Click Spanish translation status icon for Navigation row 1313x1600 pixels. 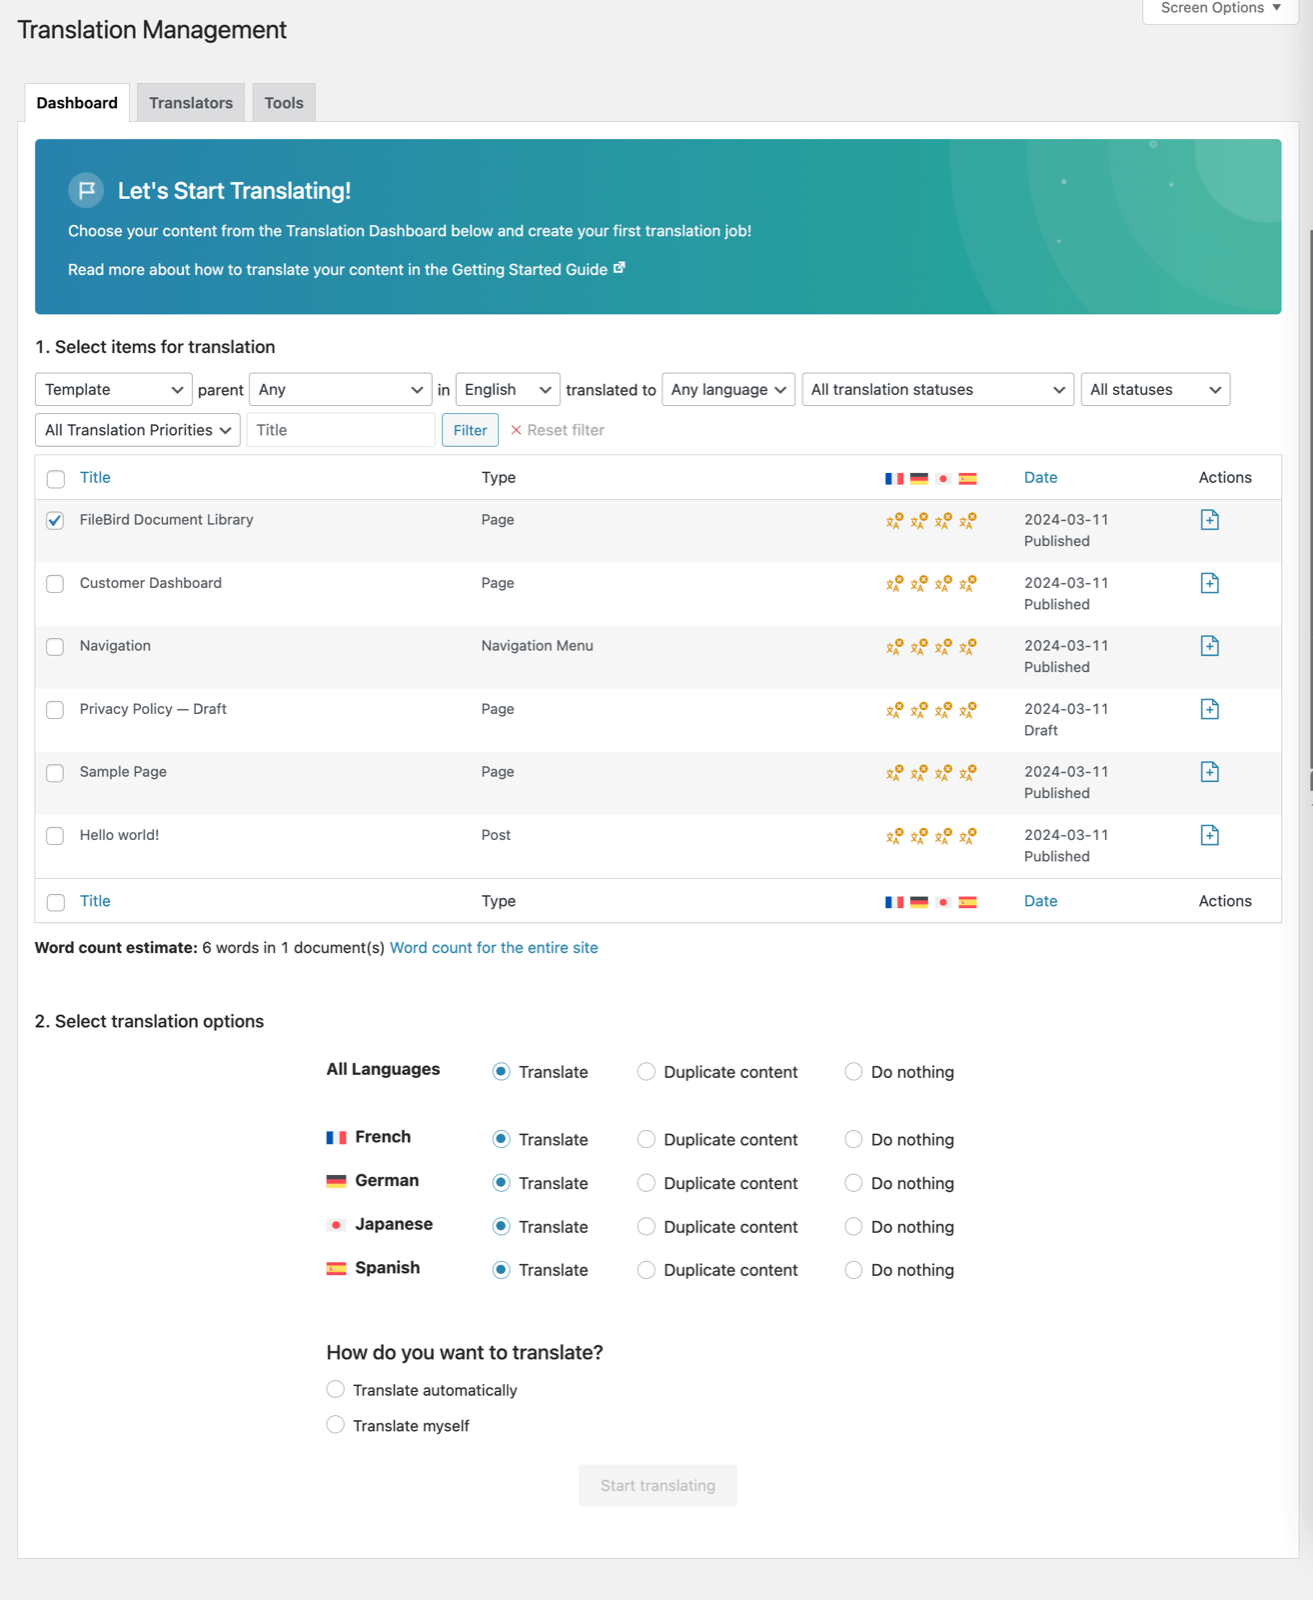coord(967,647)
